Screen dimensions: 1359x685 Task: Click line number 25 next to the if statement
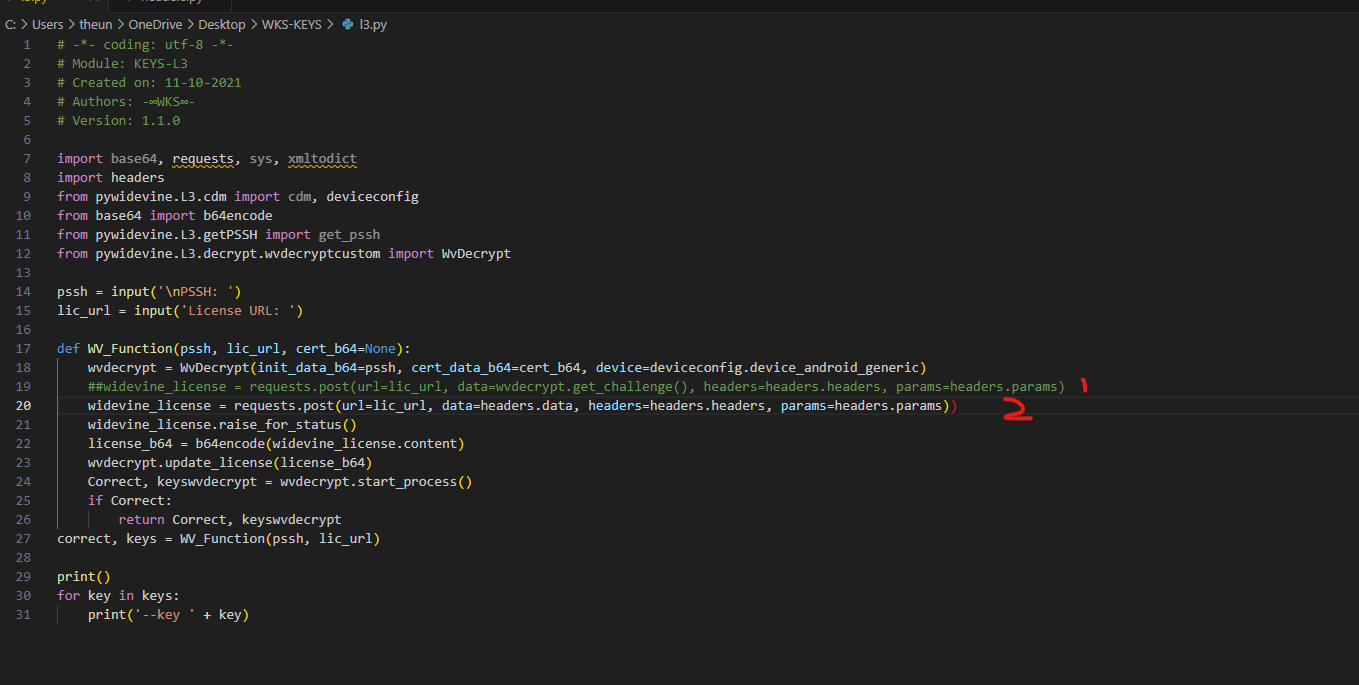pyautogui.click(x=22, y=500)
